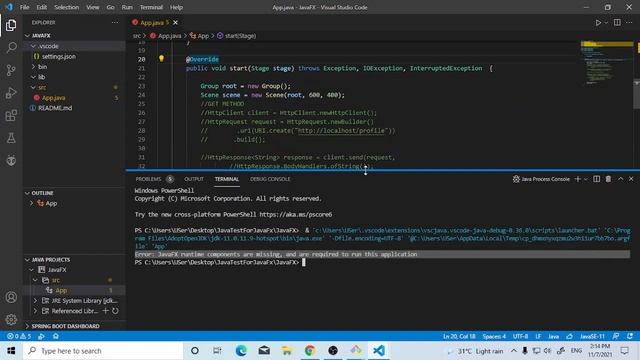Open the new terminal launch profile dropdown
The width and height of the screenshot is (640, 360).
coord(586,179)
